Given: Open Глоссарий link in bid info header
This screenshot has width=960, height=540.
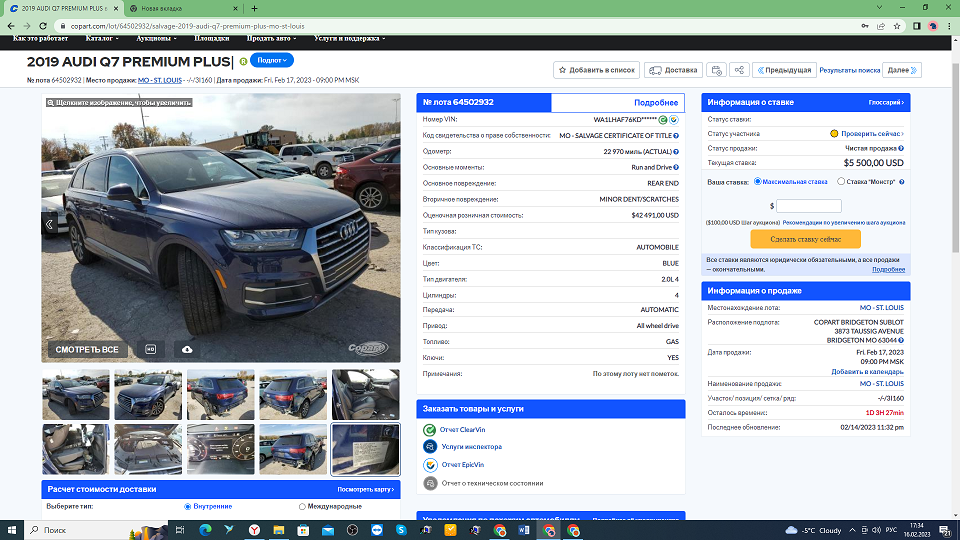Looking at the screenshot, I should (x=886, y=102).
